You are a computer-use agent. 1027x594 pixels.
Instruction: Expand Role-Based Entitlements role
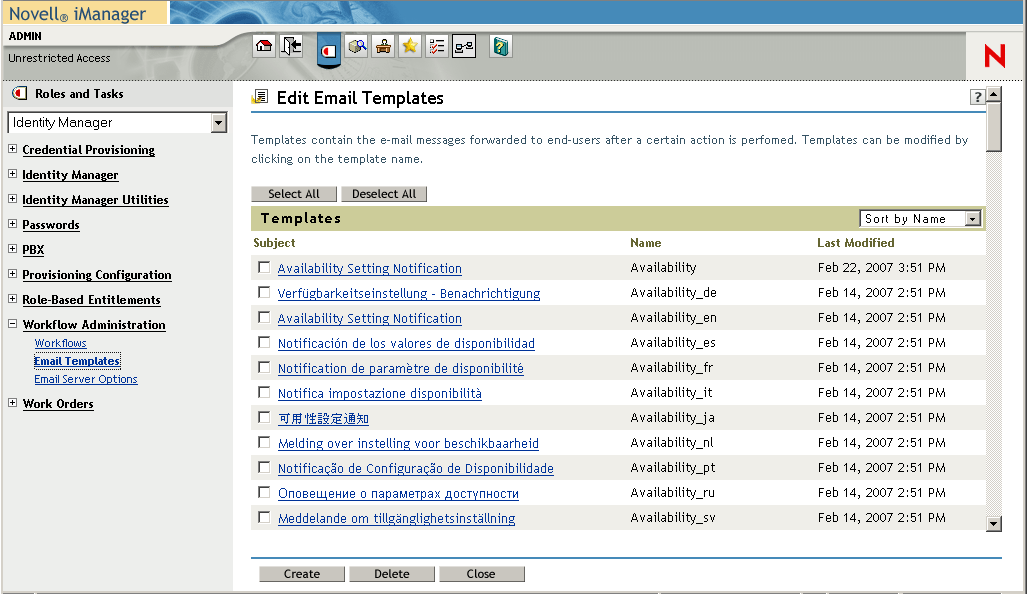(12, 299)
